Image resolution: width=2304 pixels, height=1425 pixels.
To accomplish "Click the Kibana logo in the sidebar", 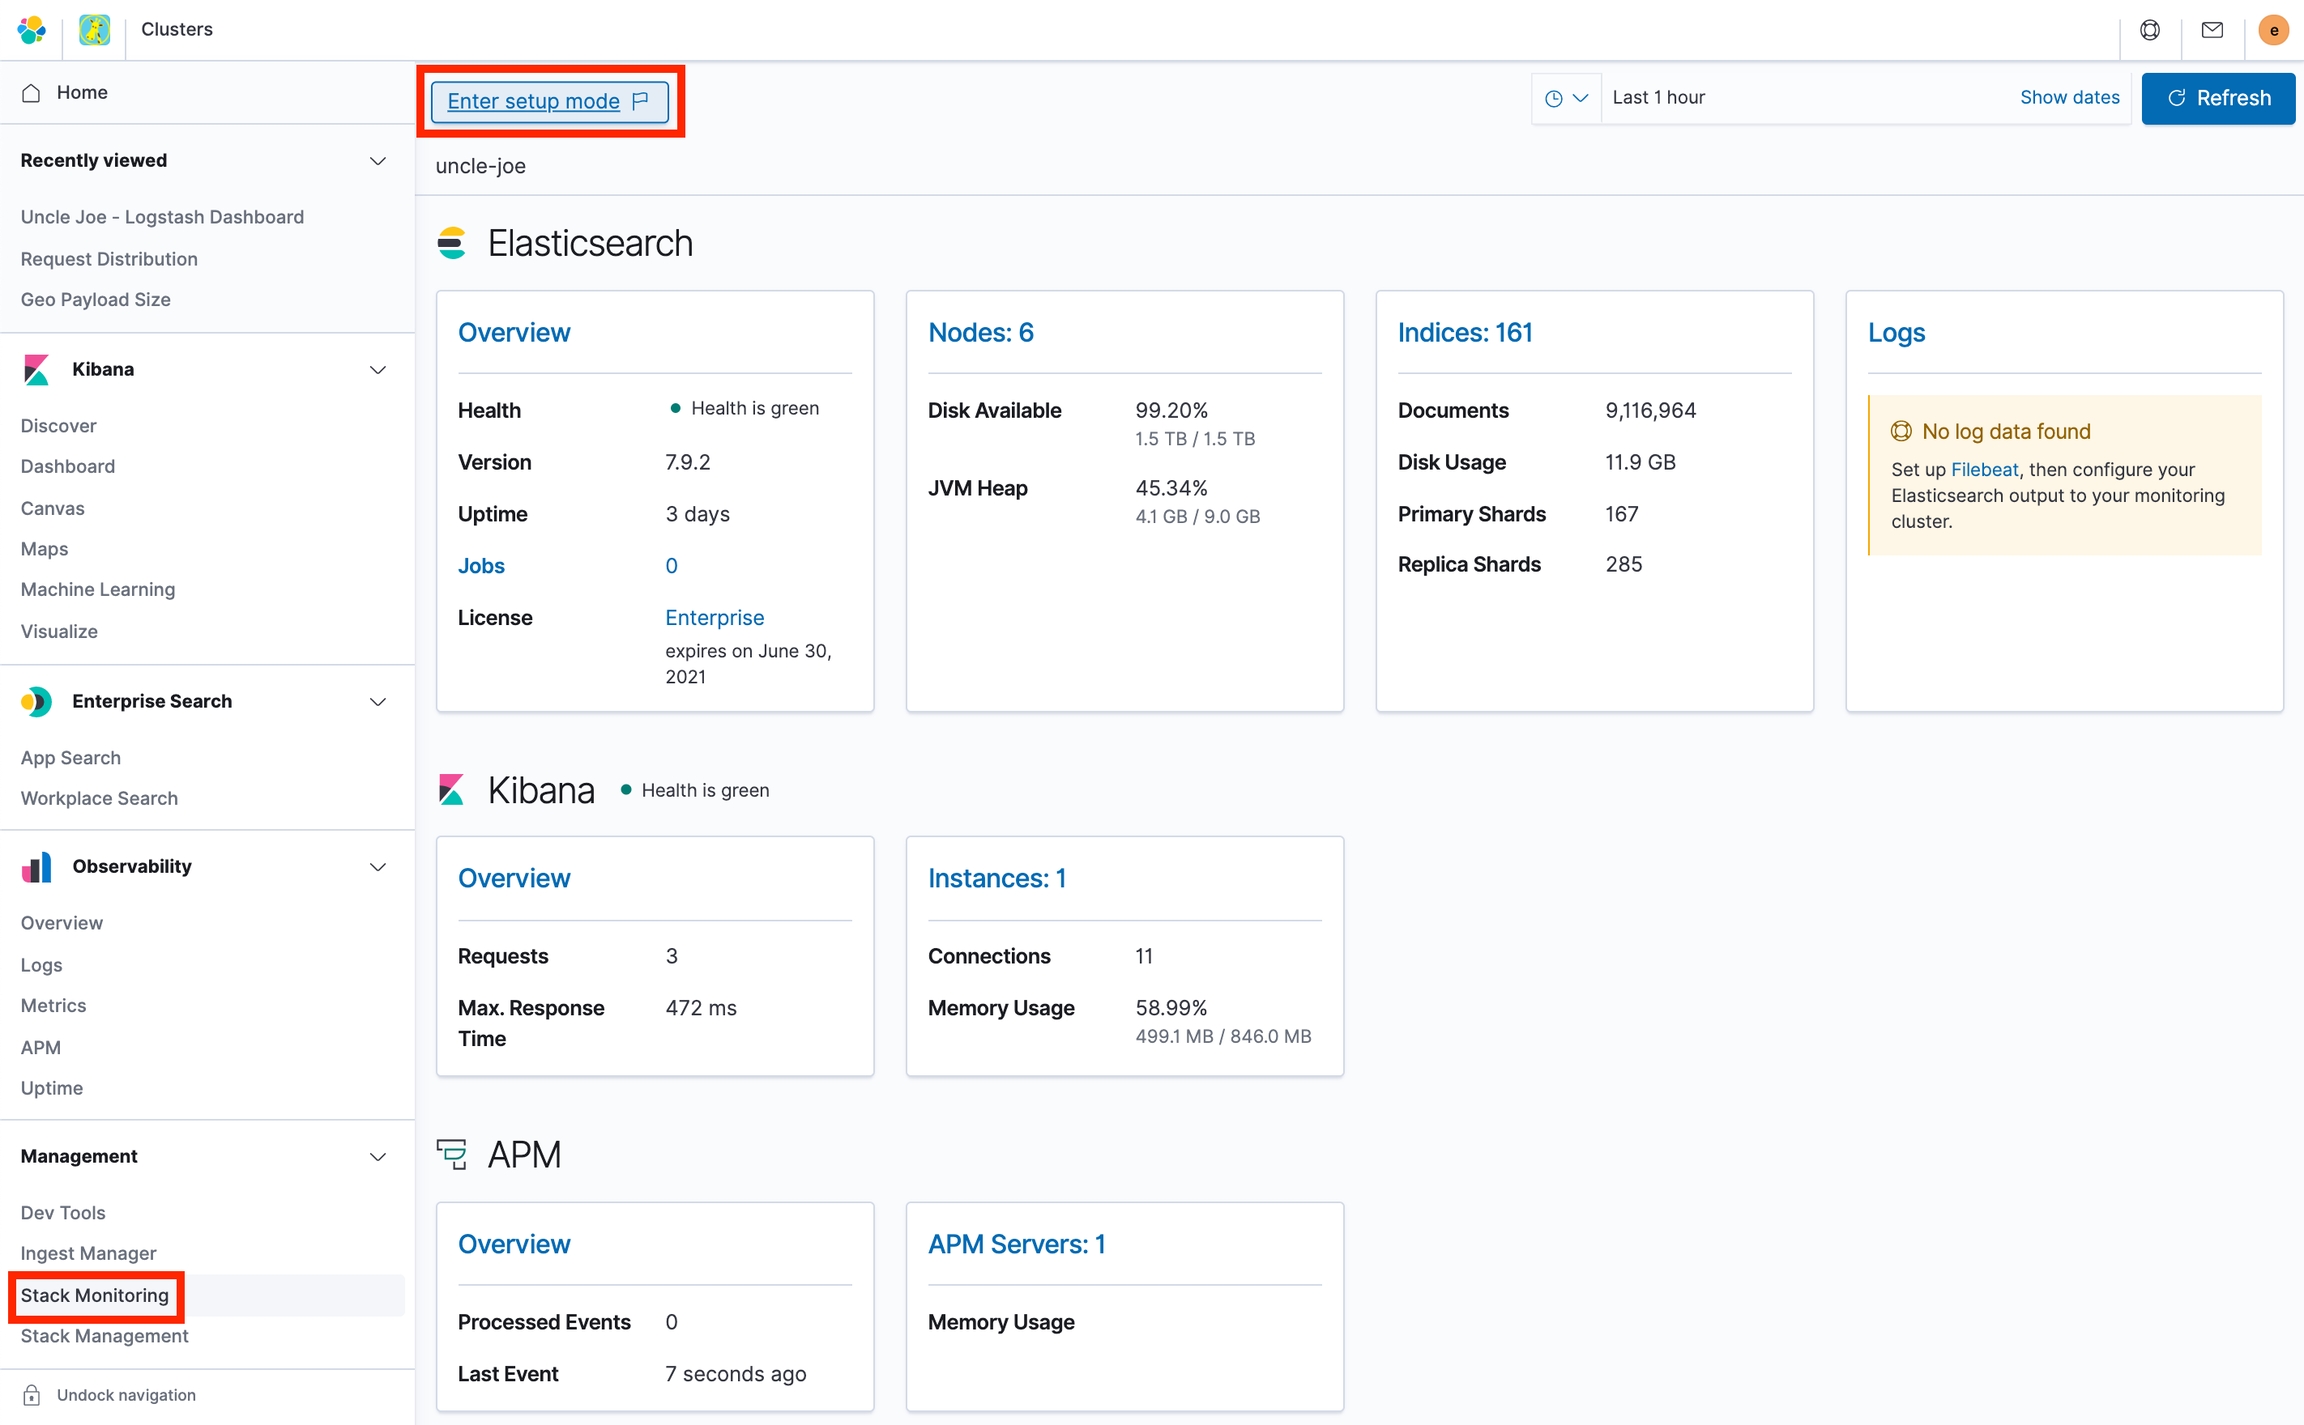I will click(36, 369).
